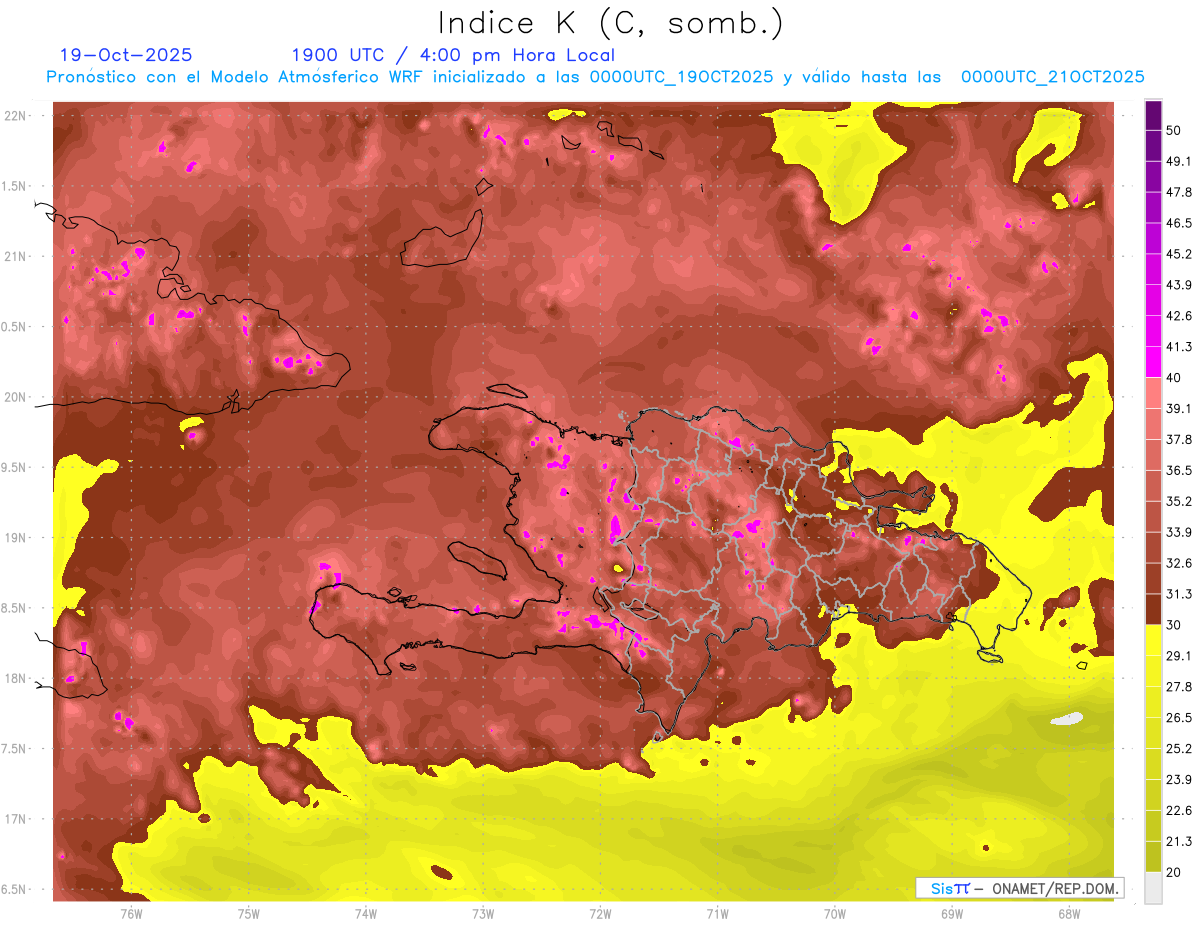Click the latitude label '20N'
1200x927 pixels.
17,397
